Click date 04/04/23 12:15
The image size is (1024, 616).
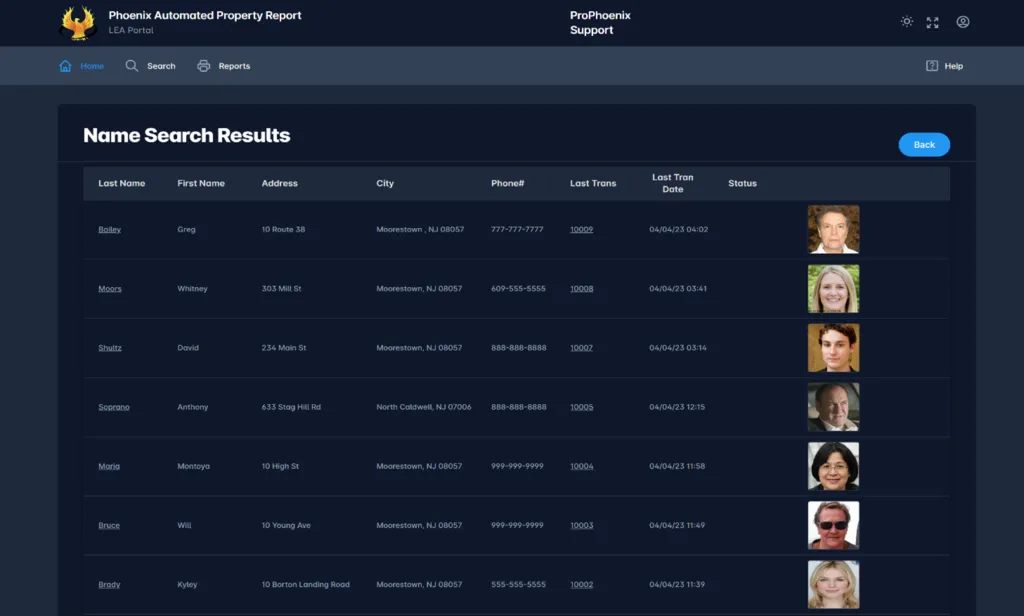tap(677, 407)
